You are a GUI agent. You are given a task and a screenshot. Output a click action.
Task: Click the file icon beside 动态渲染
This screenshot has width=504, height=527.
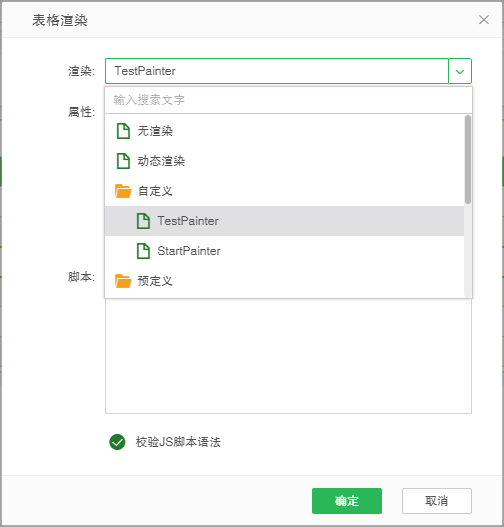123,161
